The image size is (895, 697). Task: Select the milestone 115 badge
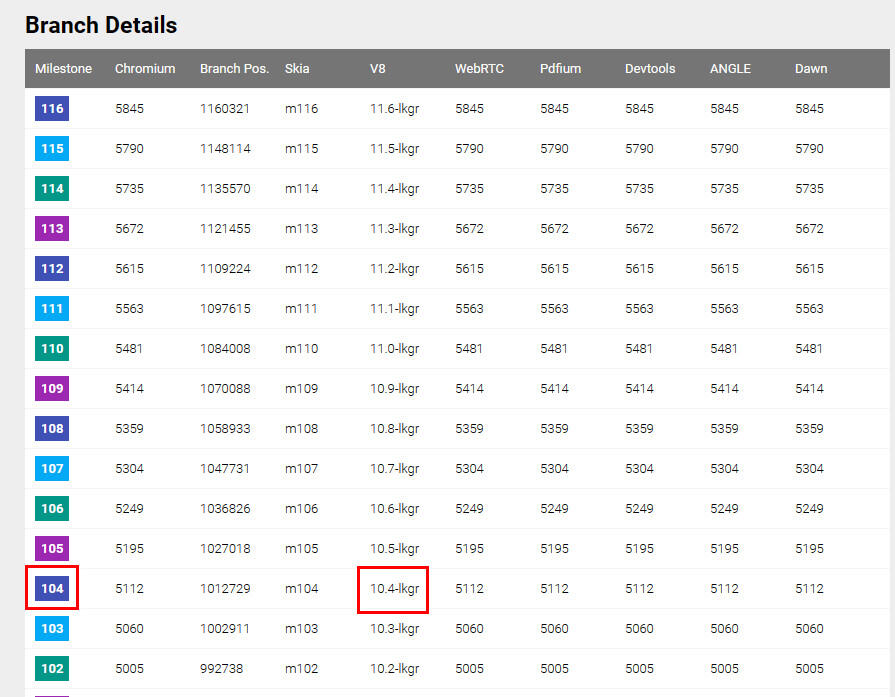52,148
